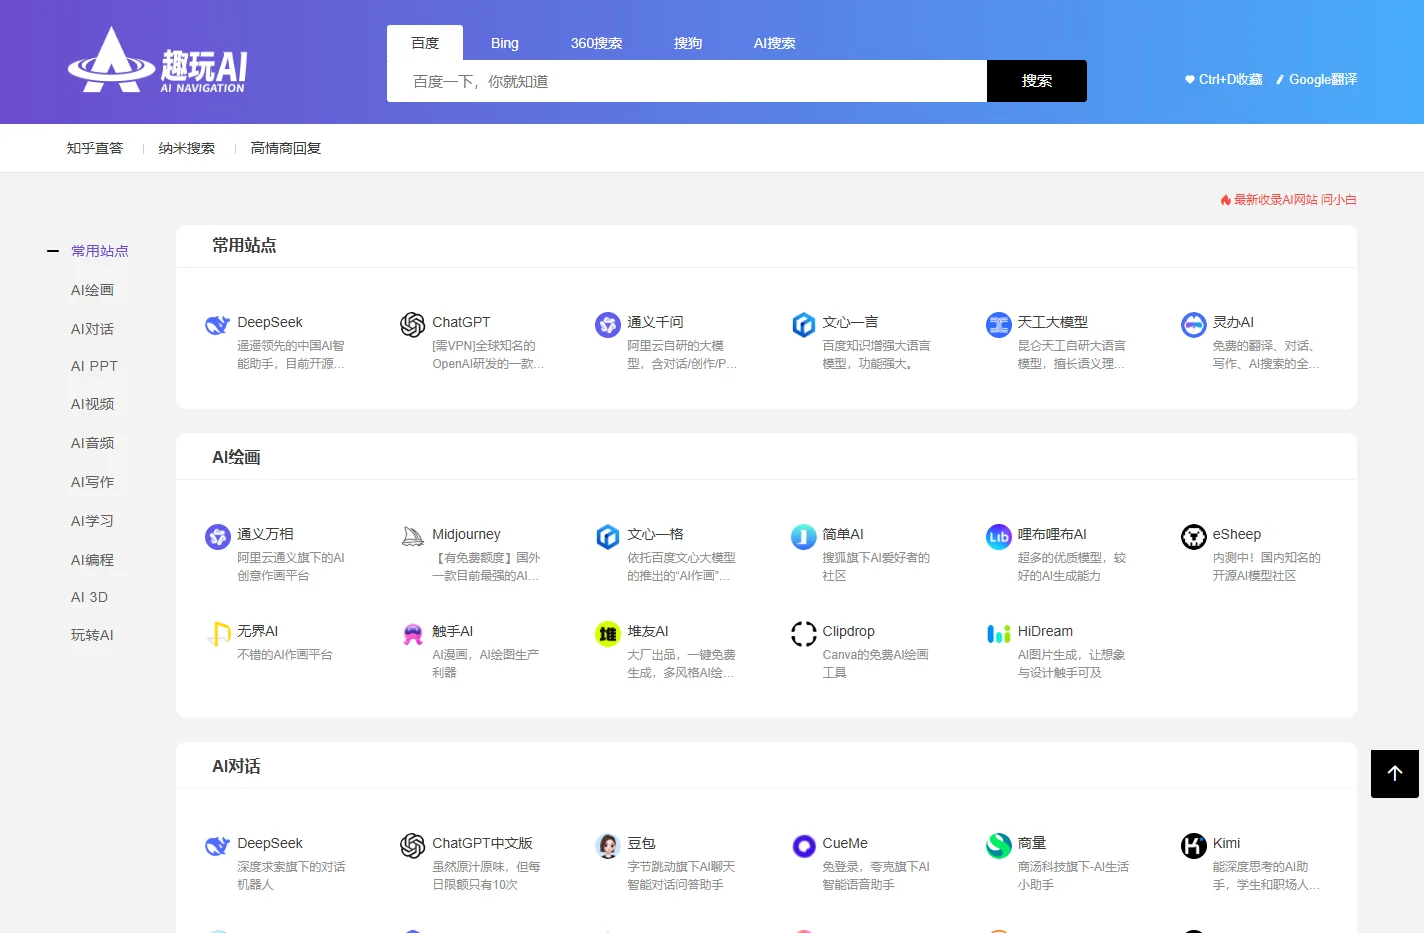The width and height of the screenshot is (1424, 933).
Task: Click the Clipdrop icon
Action: pyautogui.click(x=804, y=634)
